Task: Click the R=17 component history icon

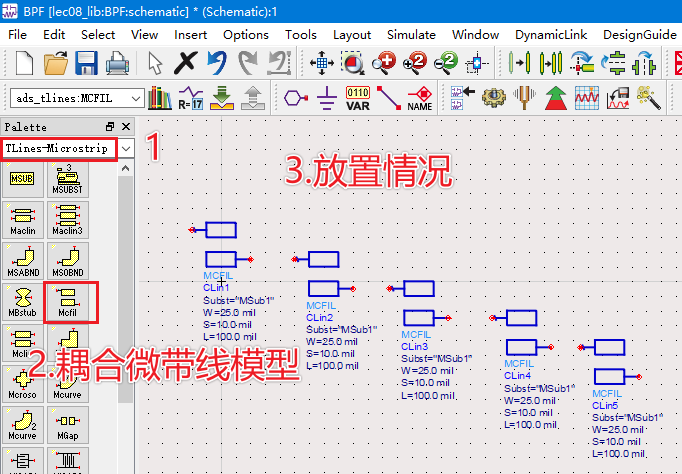Action: click(191, 98)
